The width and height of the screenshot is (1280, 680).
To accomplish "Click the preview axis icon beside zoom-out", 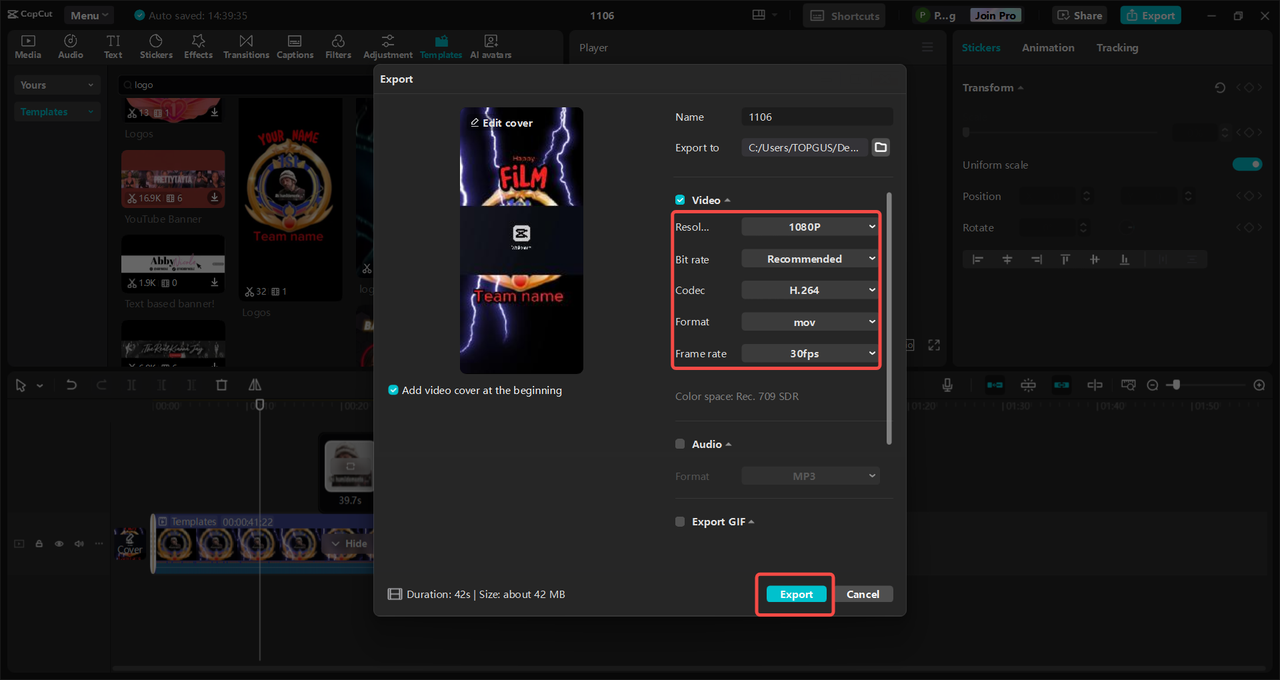I will pyautogui.click(x=1128, y=385).
